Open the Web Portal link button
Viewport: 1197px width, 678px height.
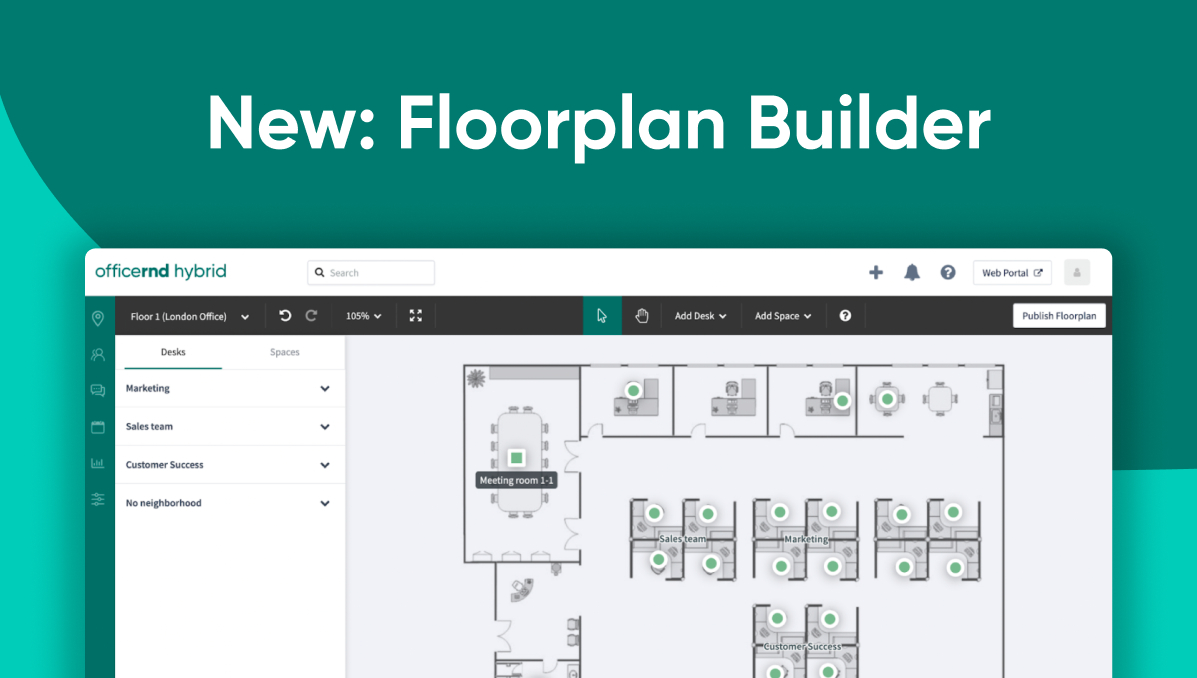click(x=1012, y=273)
